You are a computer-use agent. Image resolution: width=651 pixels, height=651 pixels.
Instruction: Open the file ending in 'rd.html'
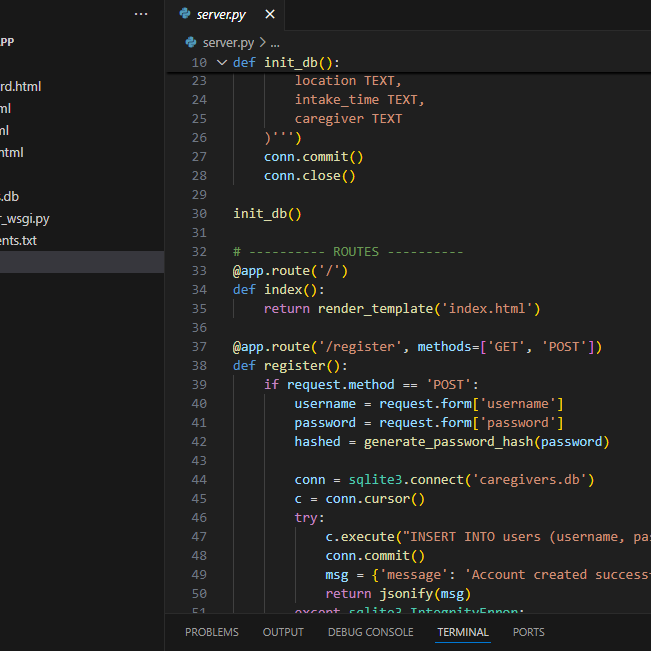[x=20, y=87]
